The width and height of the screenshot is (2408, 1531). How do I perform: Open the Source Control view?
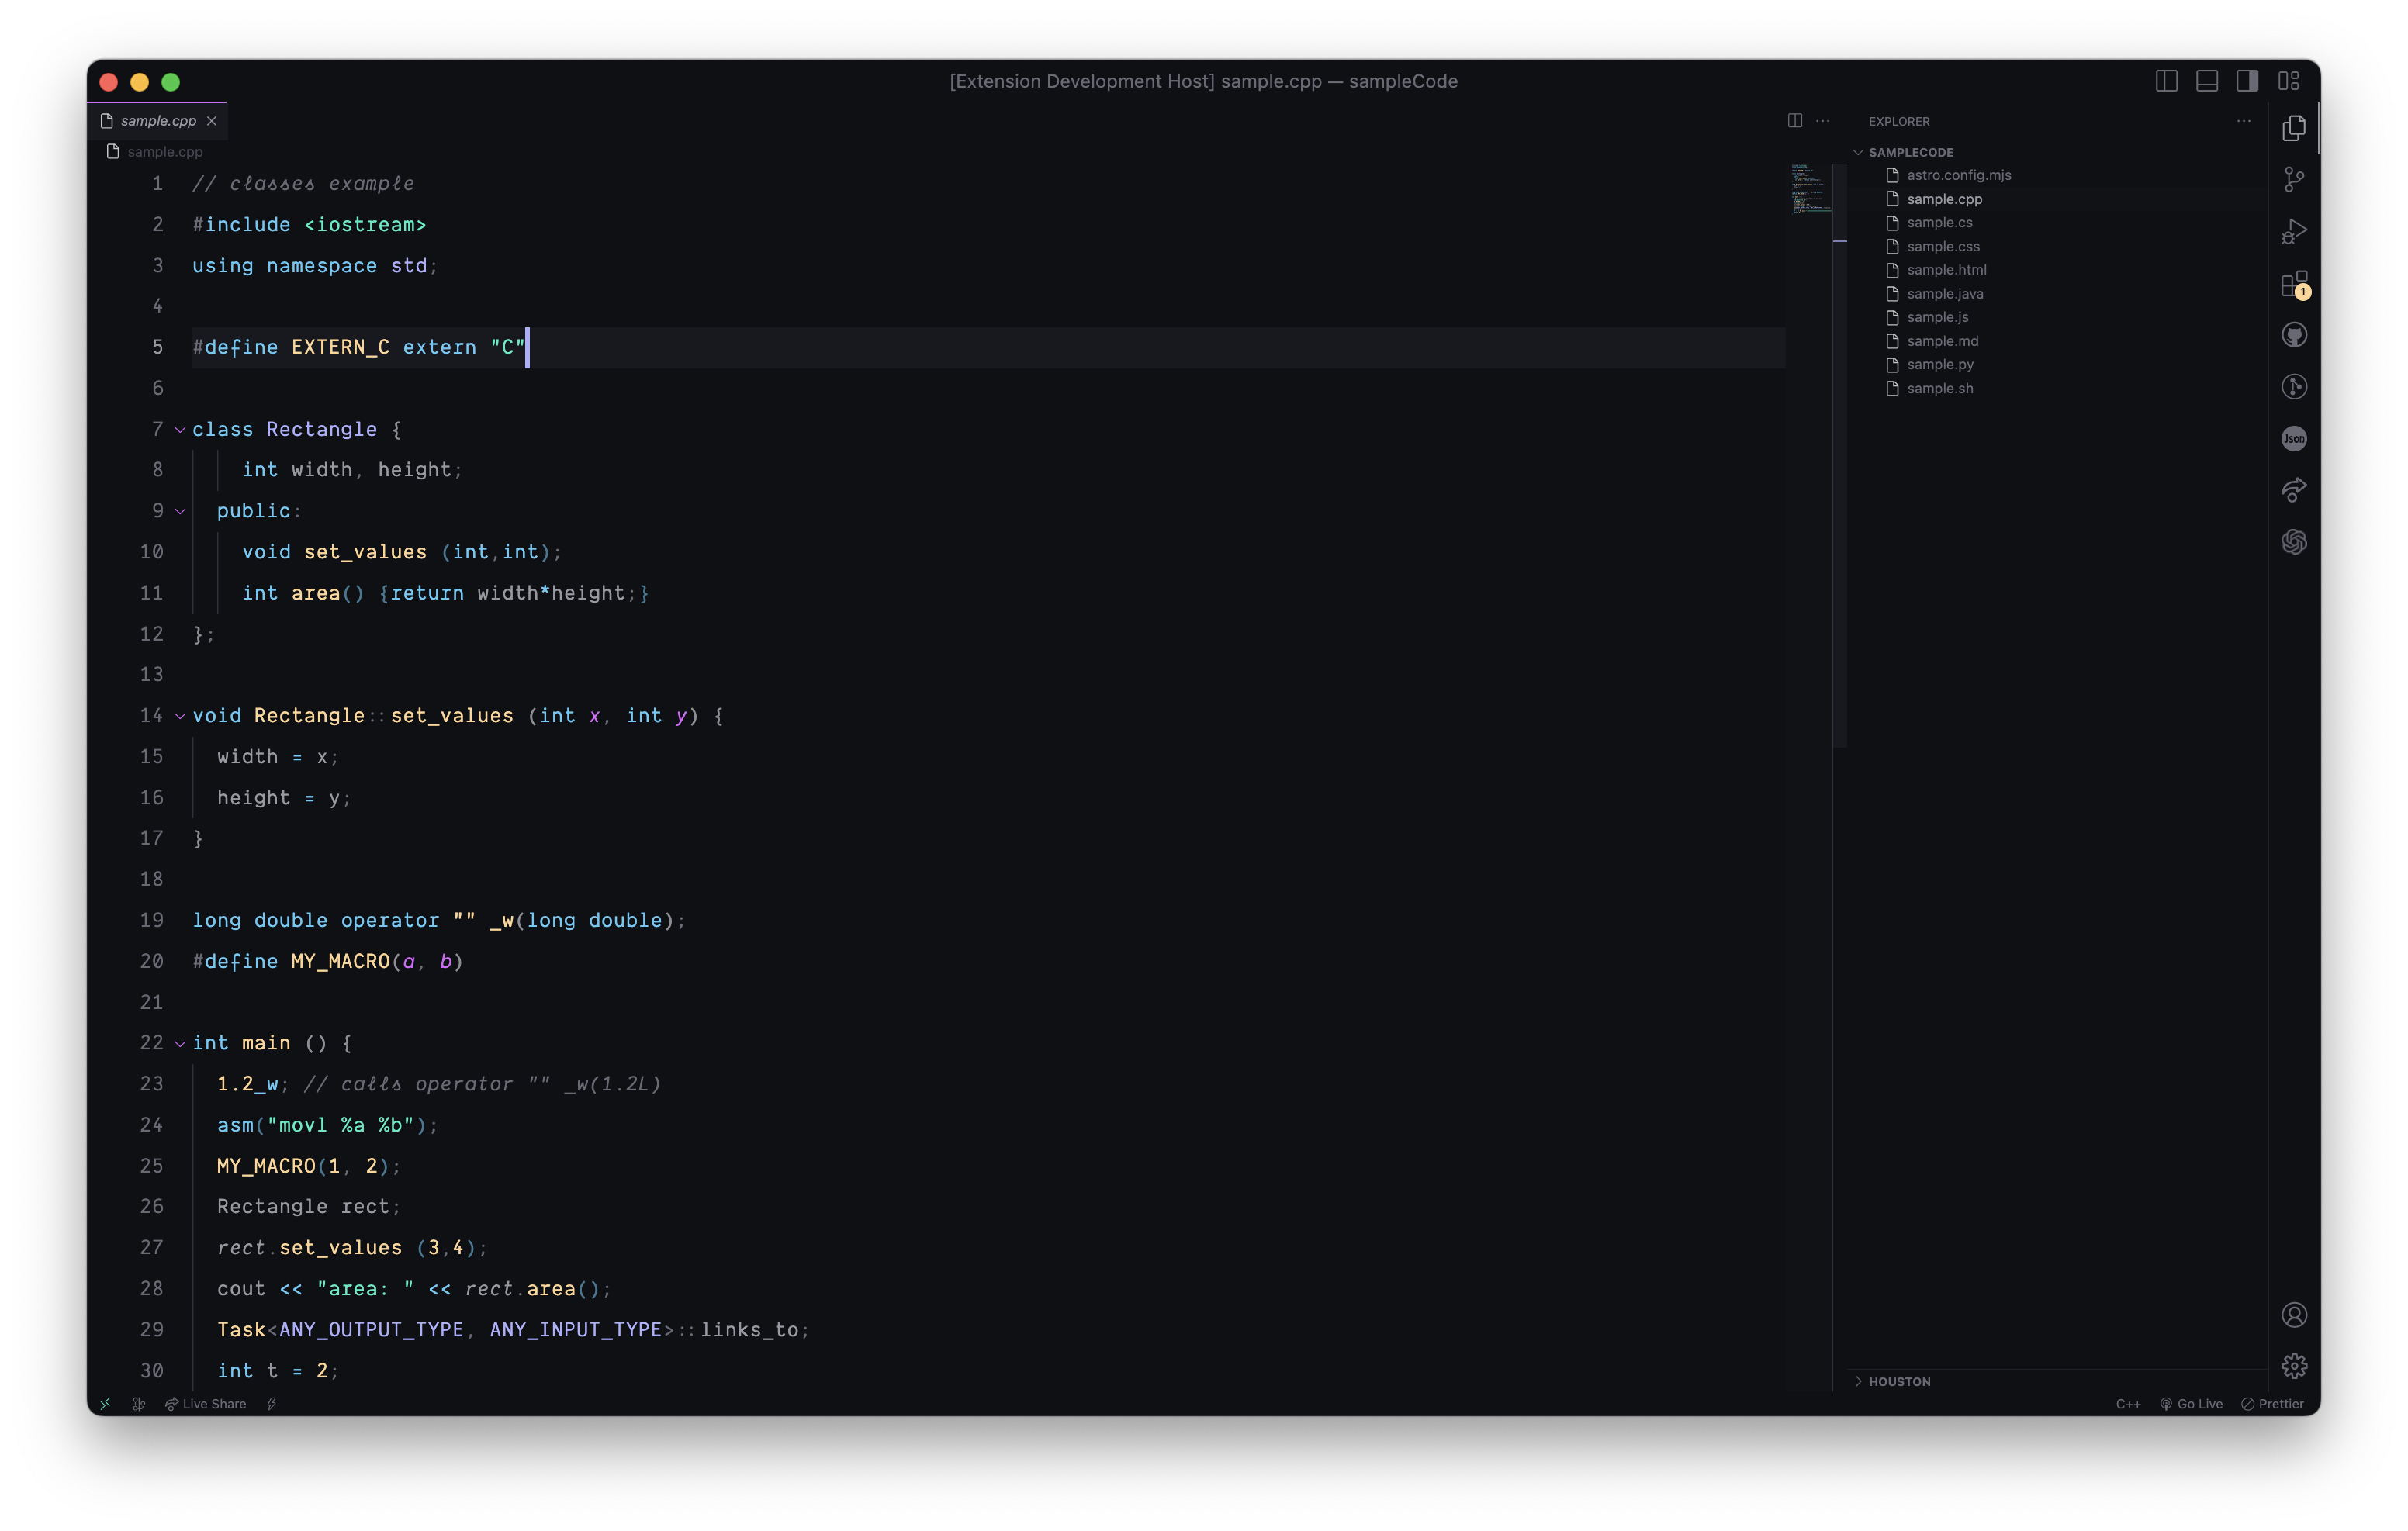(2294, 180)
